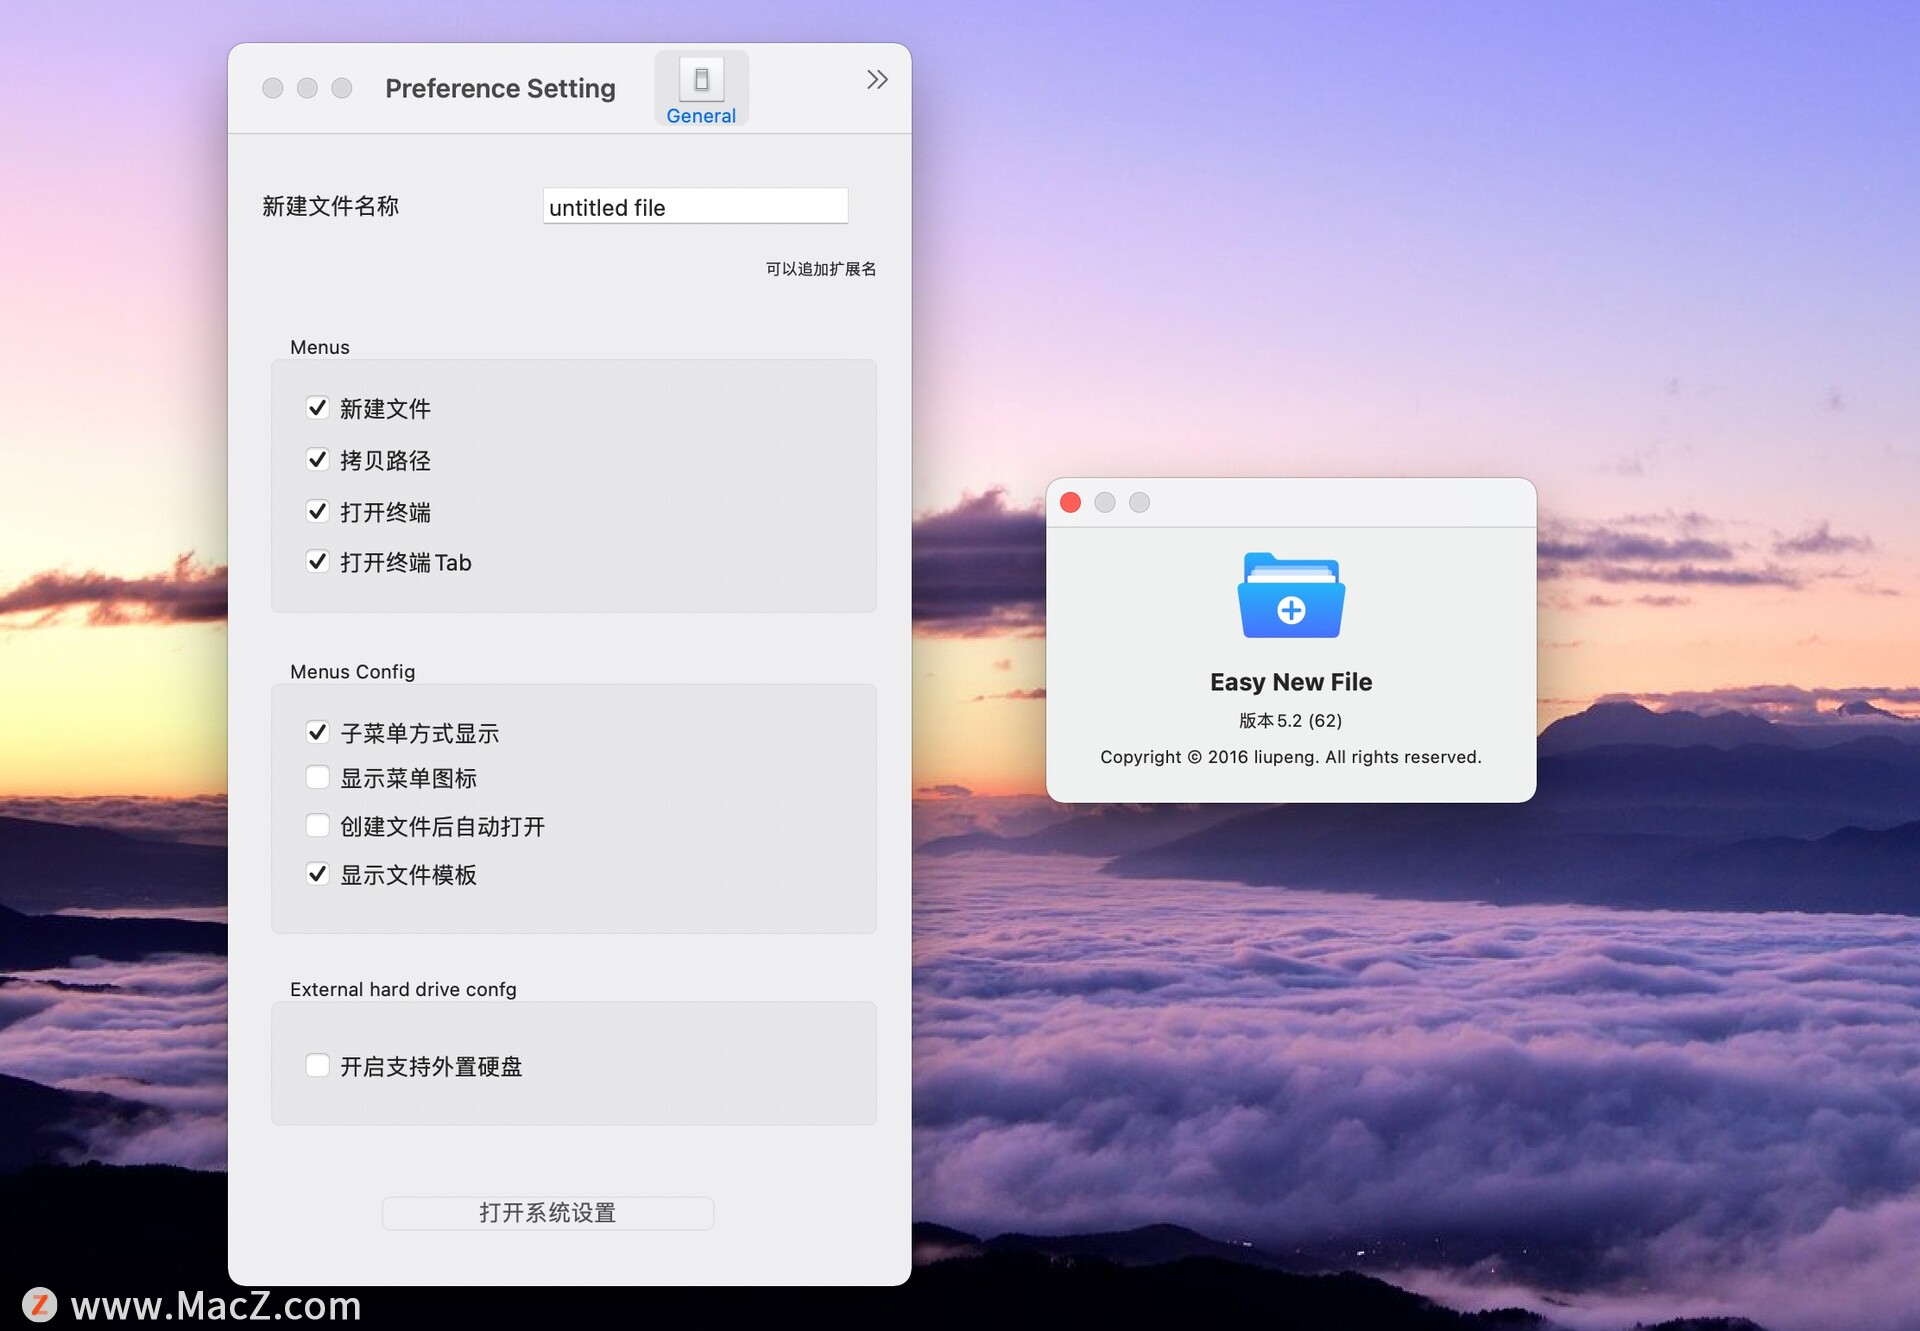Click the Menus section heading above the first checkbox group
Viewport: 1920px width, 1331px height.
click(x=320, y=347)
